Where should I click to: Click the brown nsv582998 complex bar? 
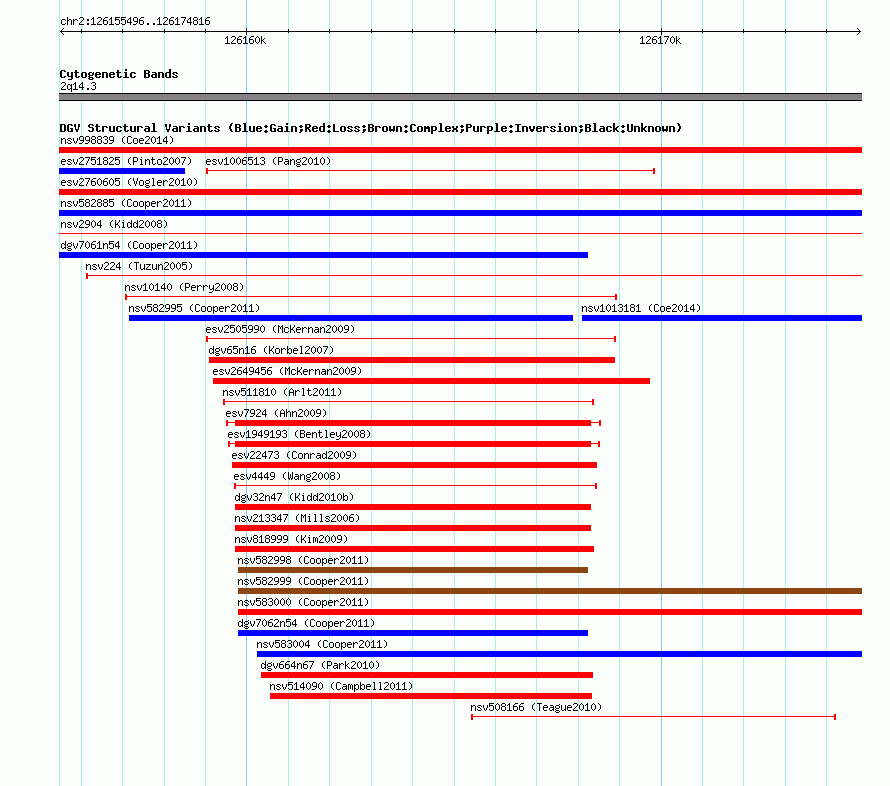click(413, 570)
